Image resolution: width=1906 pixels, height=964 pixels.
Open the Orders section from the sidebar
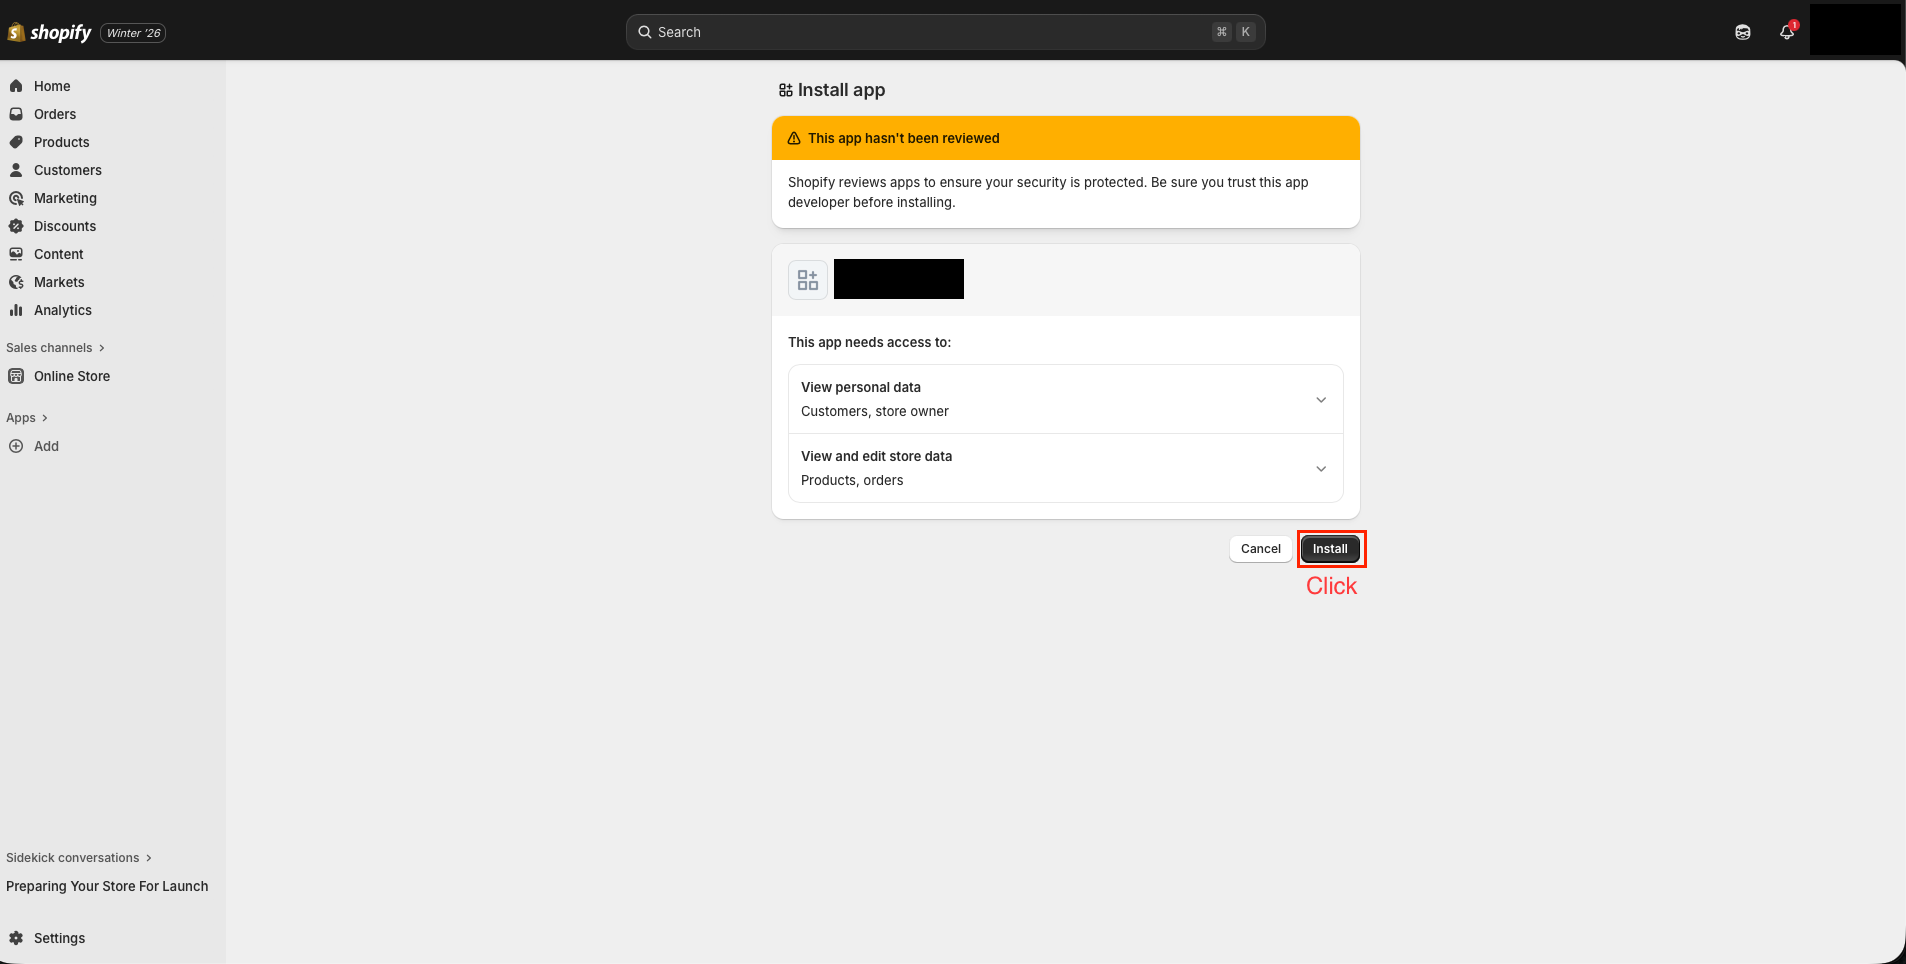(55, 114)
